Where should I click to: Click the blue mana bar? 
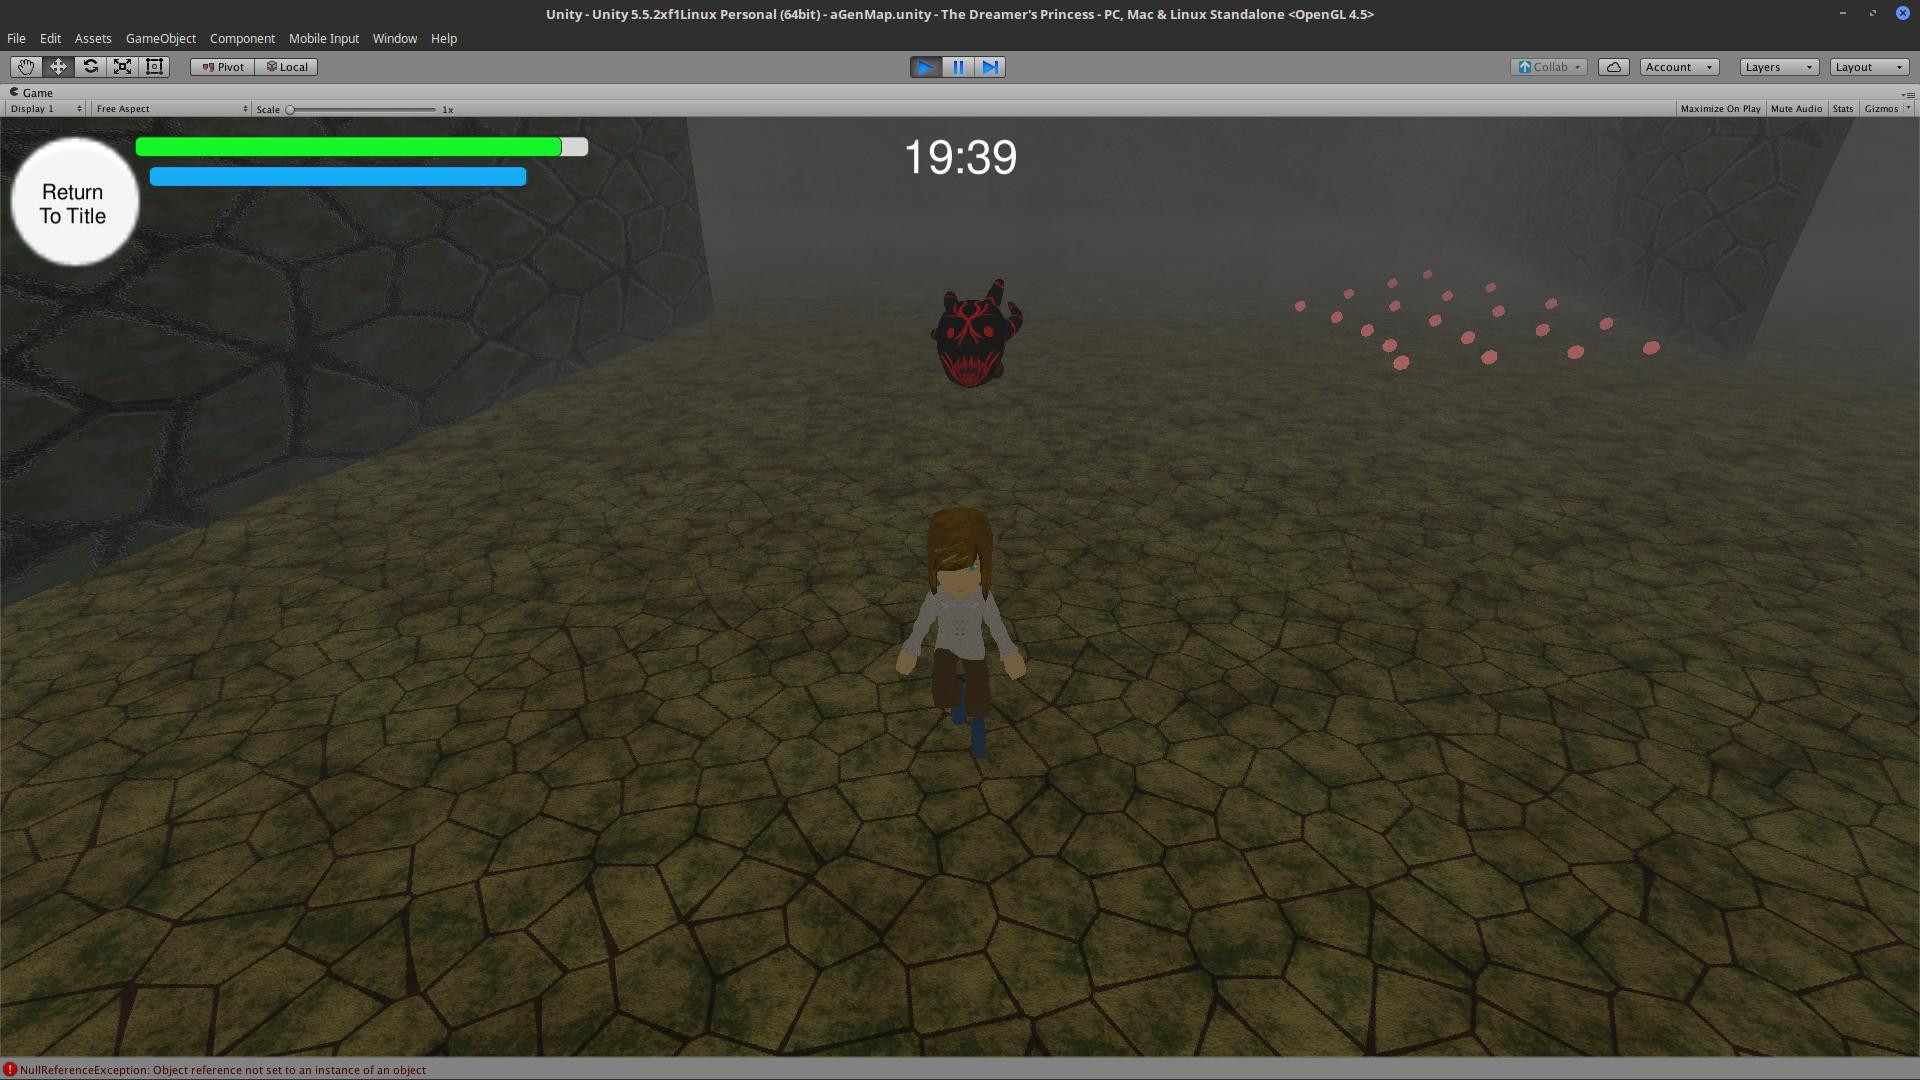(x=338, y=177)
